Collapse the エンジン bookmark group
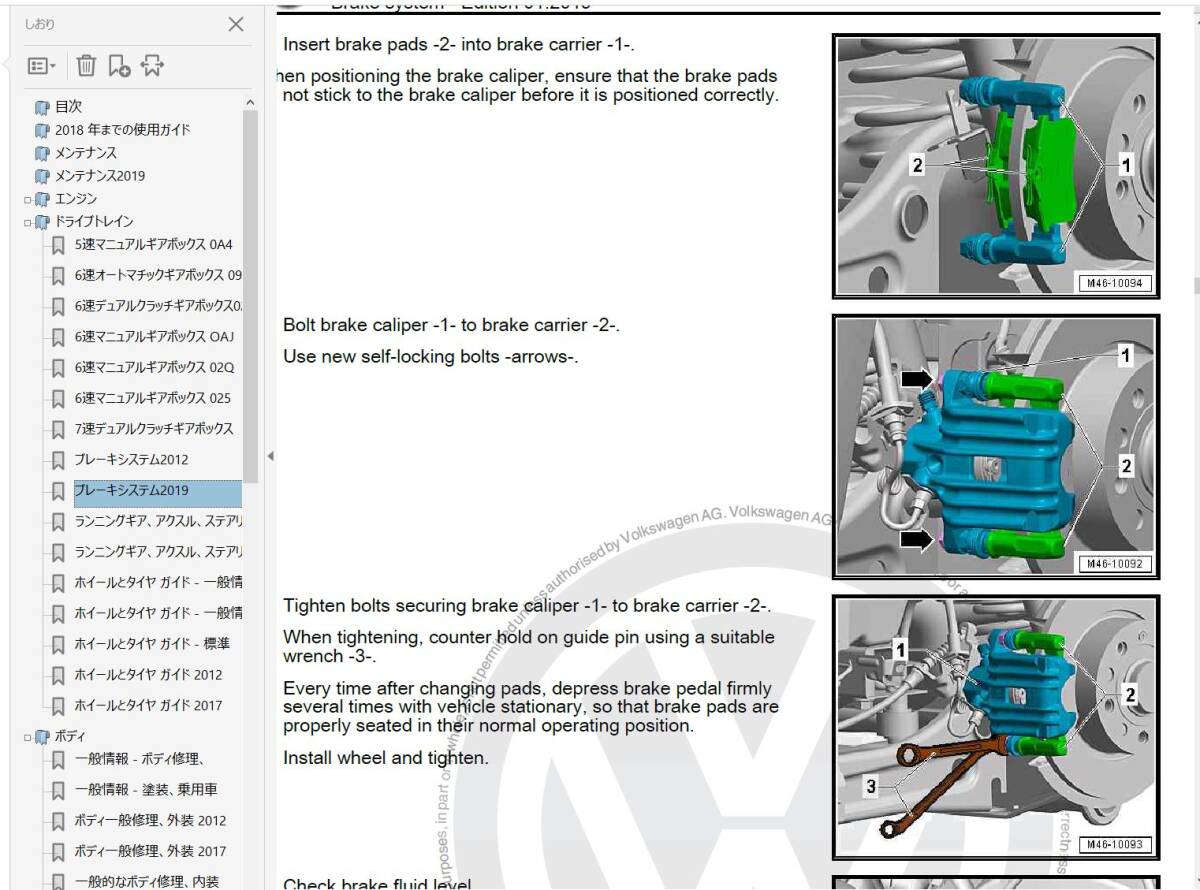 coord(29,199)
